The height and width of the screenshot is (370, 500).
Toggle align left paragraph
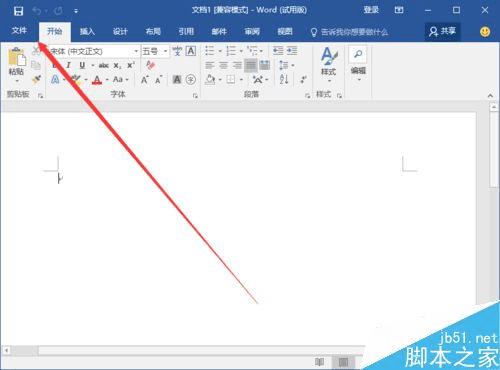click(209, 65)
